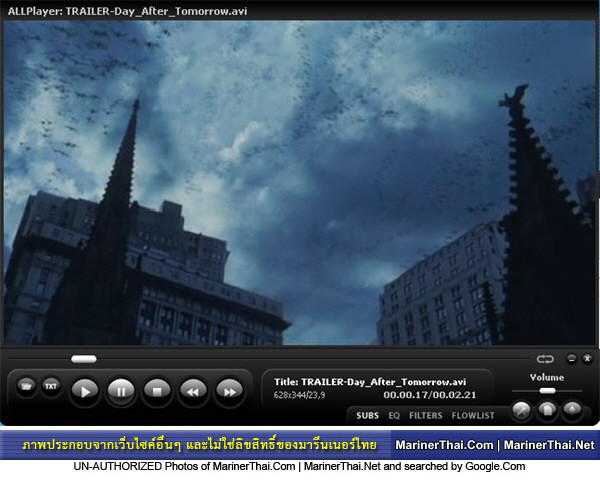Click the seek bar handle
Image resolution: width=600 pixels, height=480 pixels.
(x=84, y=359)
